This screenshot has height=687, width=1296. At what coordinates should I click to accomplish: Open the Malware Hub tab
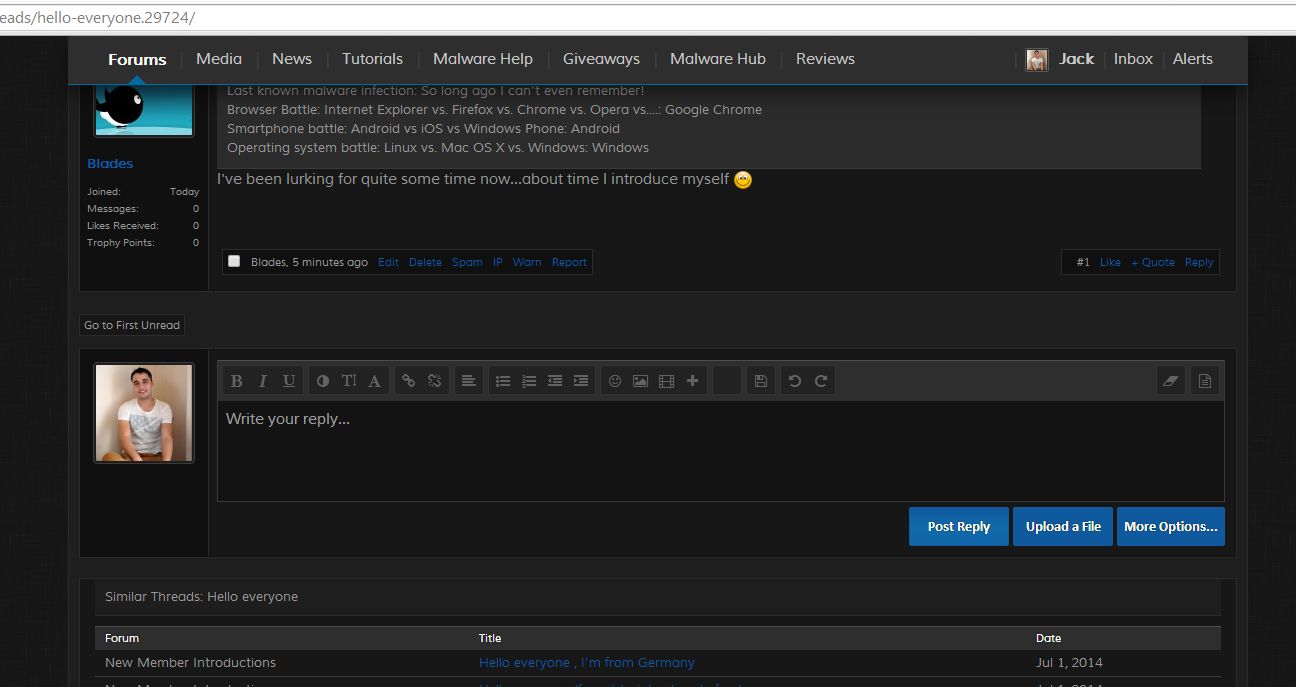[718, 59]
